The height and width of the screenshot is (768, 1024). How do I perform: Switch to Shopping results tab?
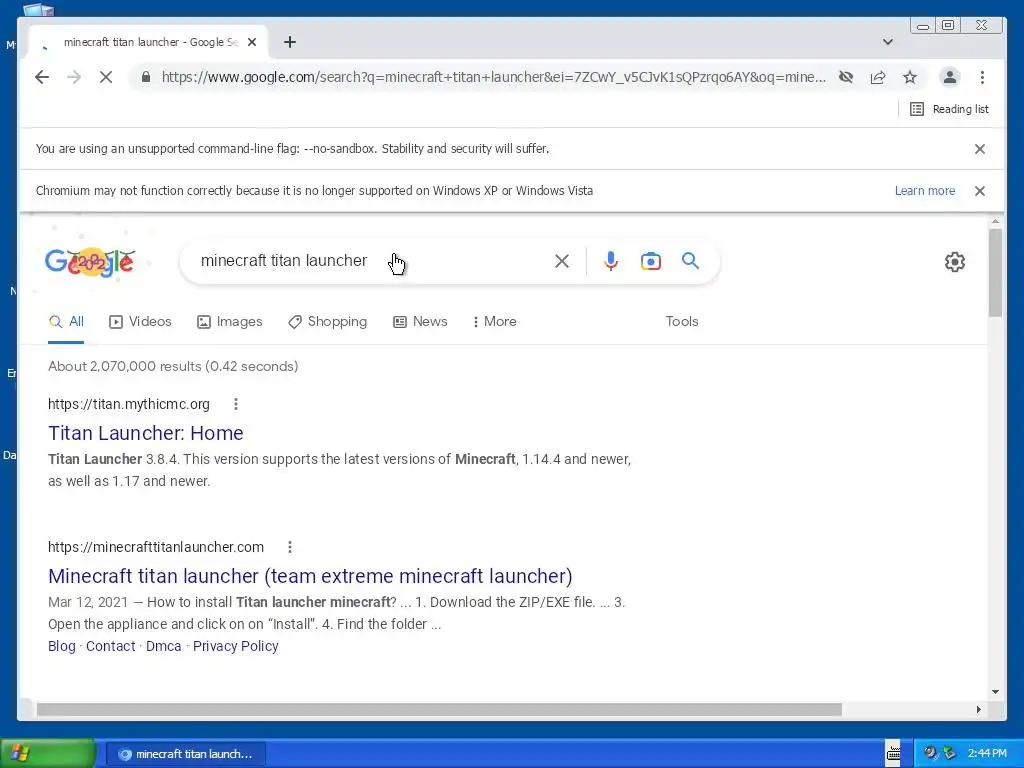[328, 321]
